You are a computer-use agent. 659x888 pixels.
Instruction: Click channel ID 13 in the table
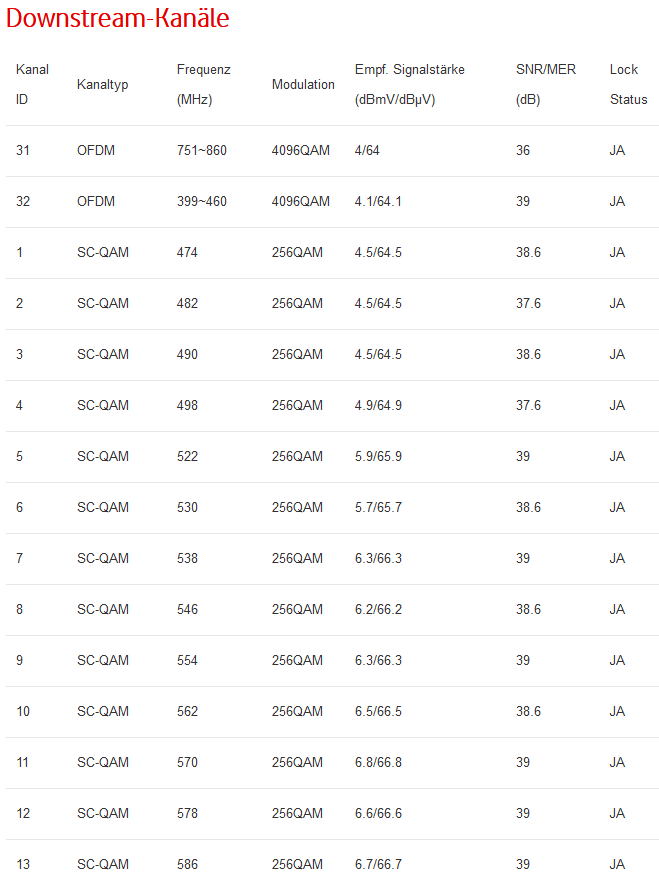point(23,865)
